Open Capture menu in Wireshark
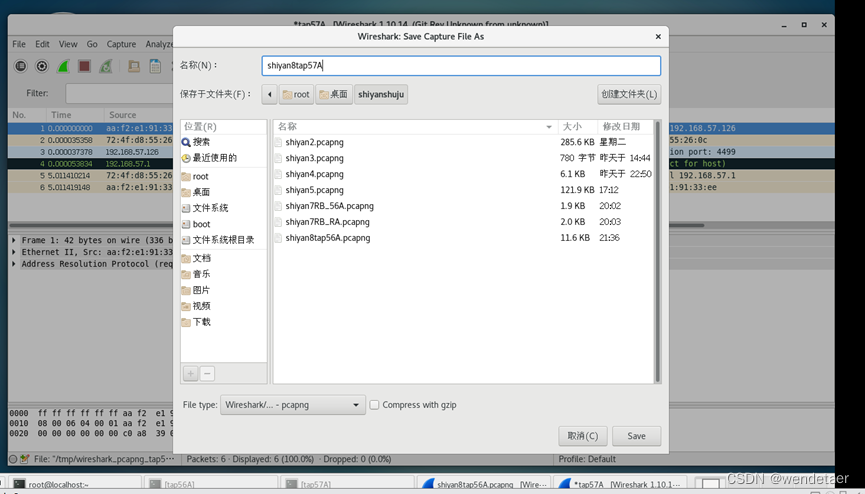 [x=121, y=44]
